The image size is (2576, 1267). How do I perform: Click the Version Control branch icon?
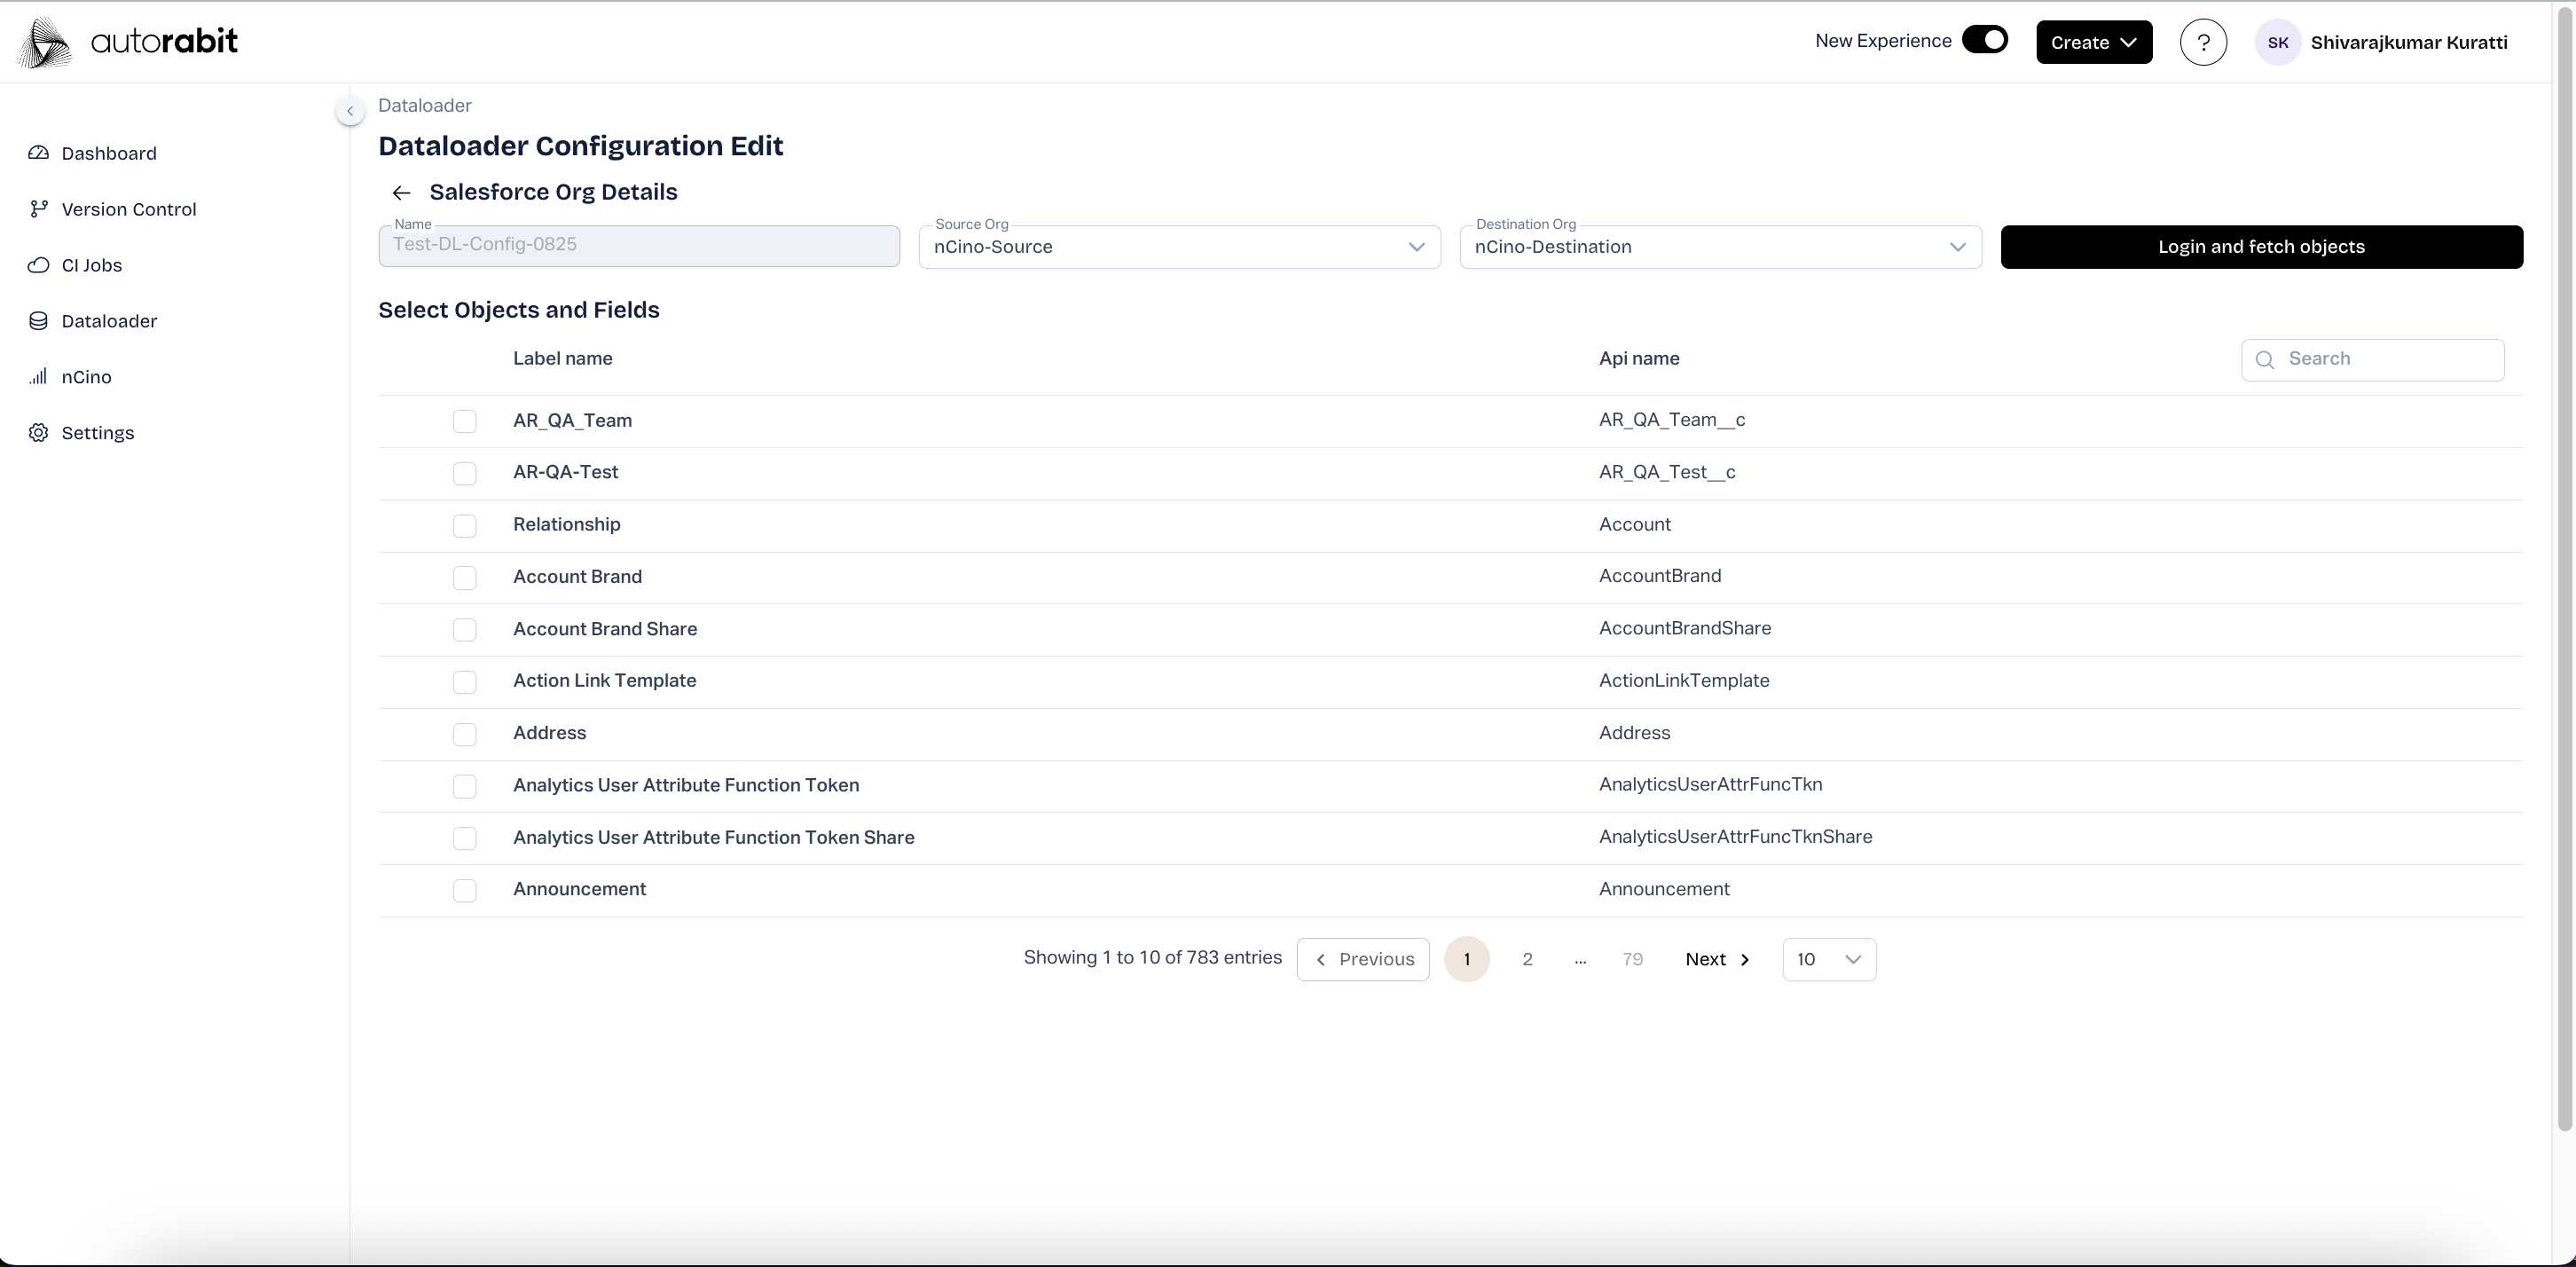point(38,209)
